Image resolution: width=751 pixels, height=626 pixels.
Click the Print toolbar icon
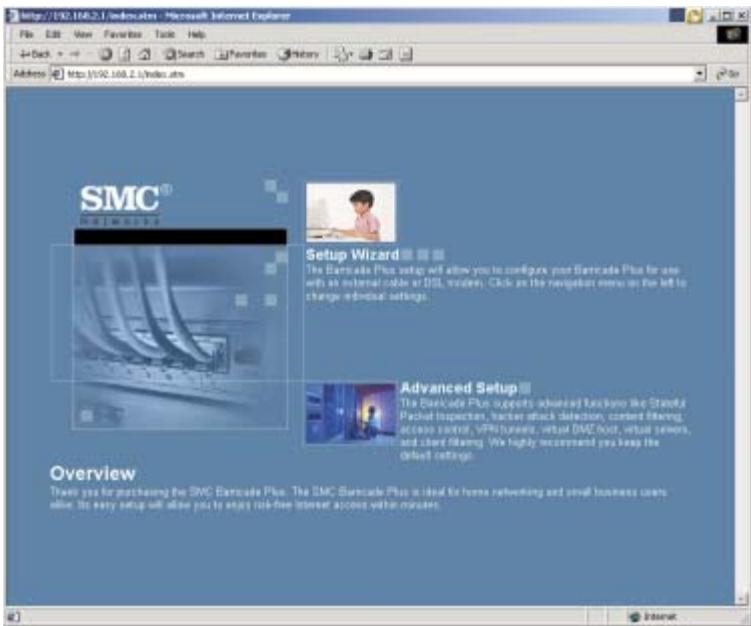click(x=366, y=55)
